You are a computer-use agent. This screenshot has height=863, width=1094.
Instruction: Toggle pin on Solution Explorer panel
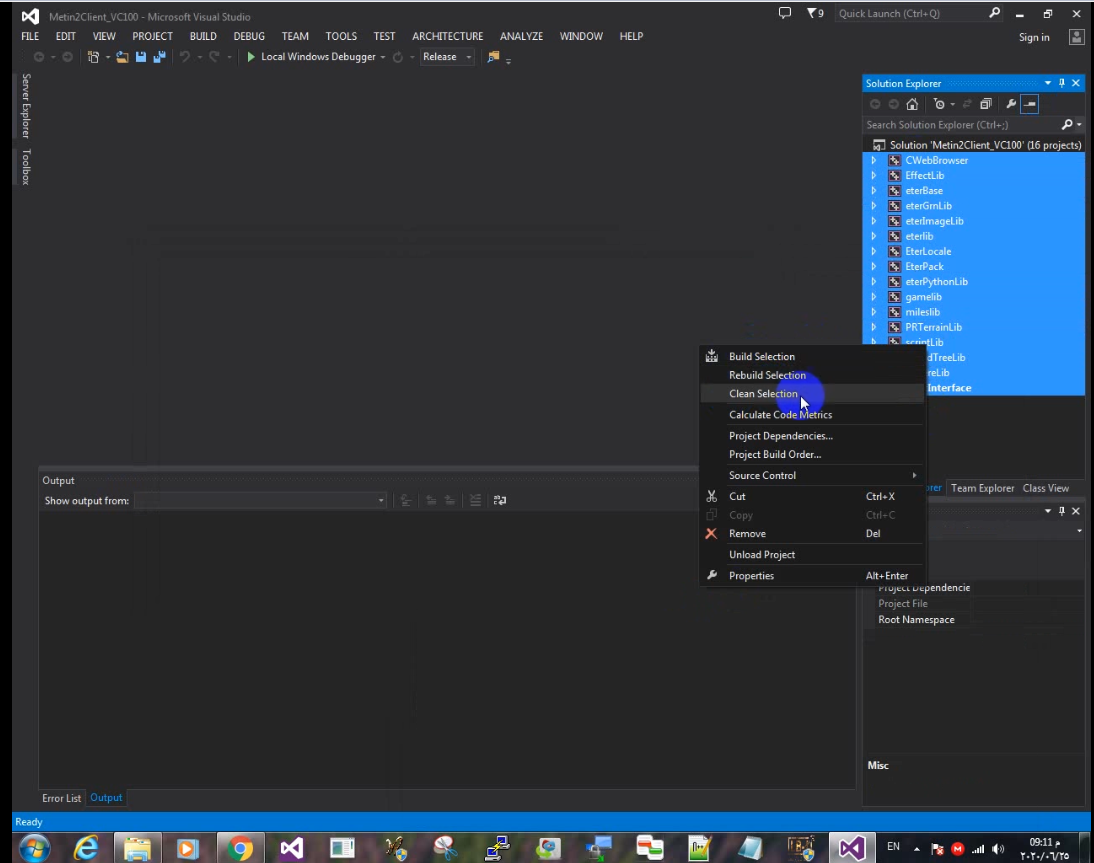(x=1062, y=83)
